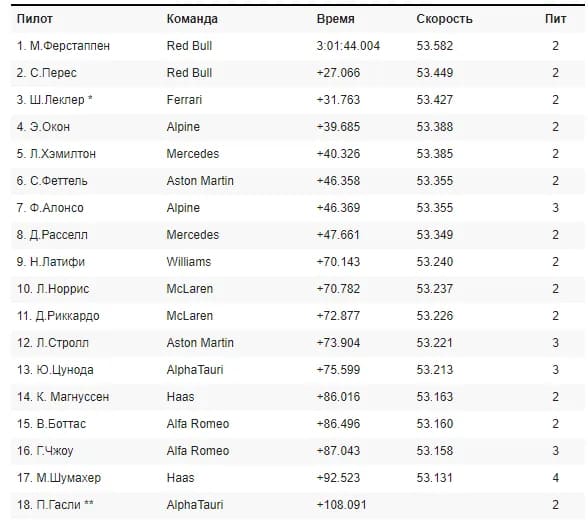The height and width of the screenshot is (524, 588).
Task: Click the Команда column header
Action: click(192, 19)
